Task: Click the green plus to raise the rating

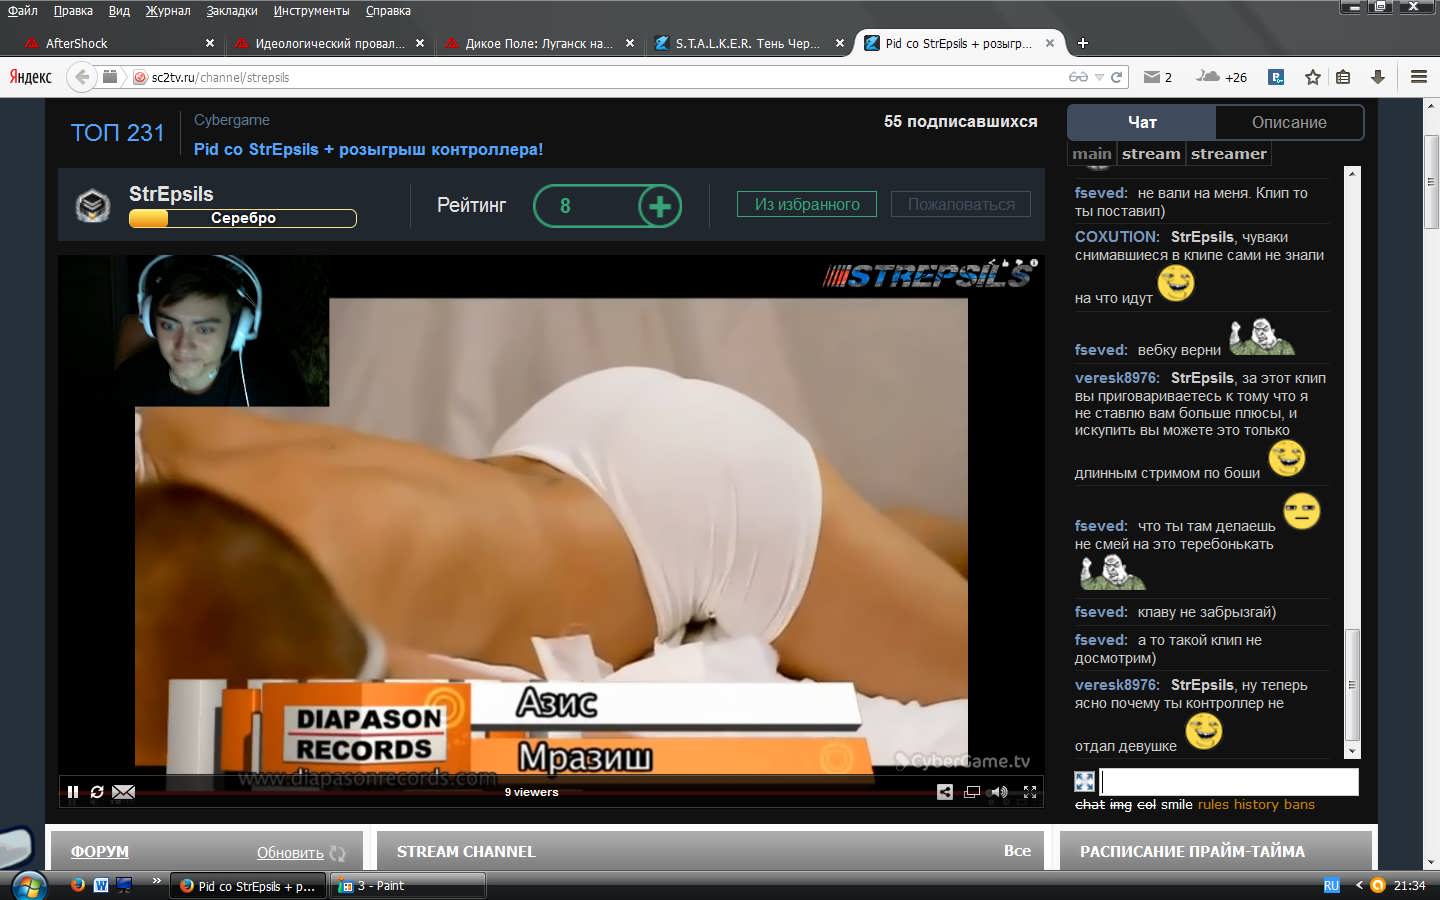Action: [660, 206]
